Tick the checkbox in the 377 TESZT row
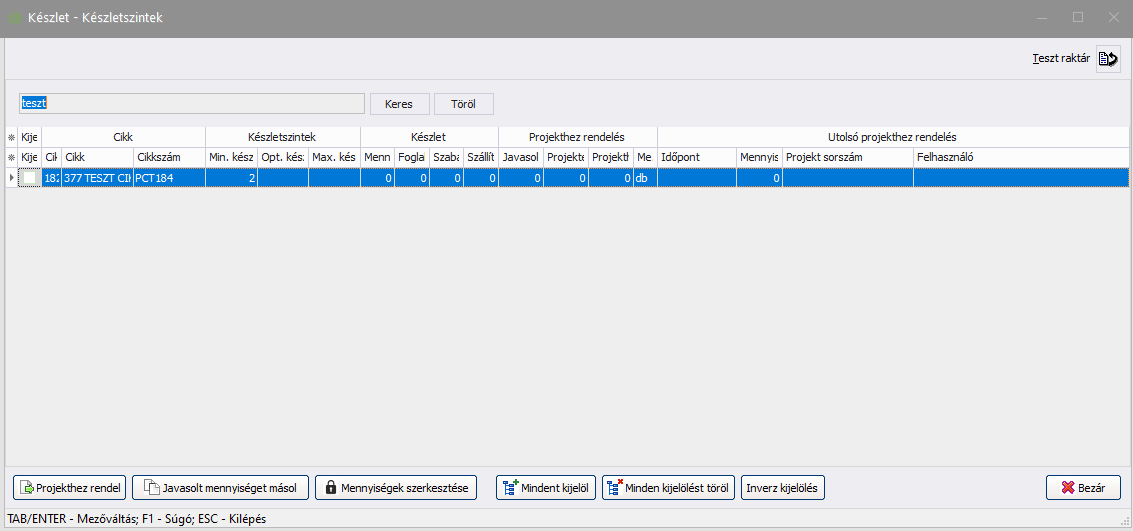The height and width of the screenshot is (531, 1133). (x=30, y=177)
